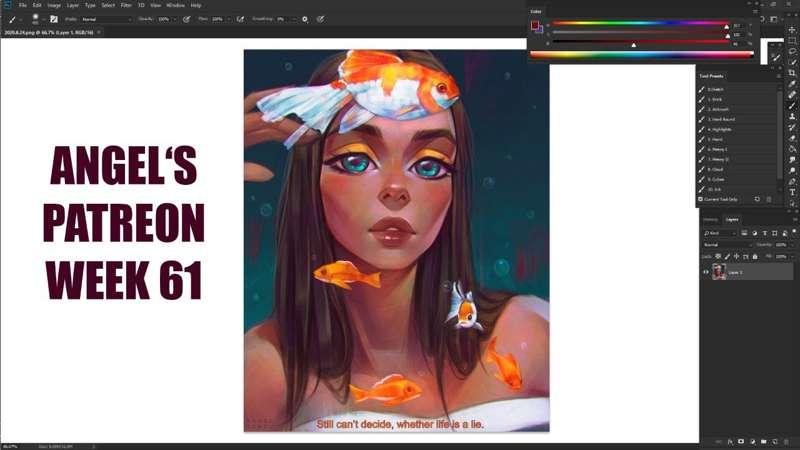The width and height of the screenshot is (800, 450).
Task: Select the Pen tool
Action: [792, 181]
